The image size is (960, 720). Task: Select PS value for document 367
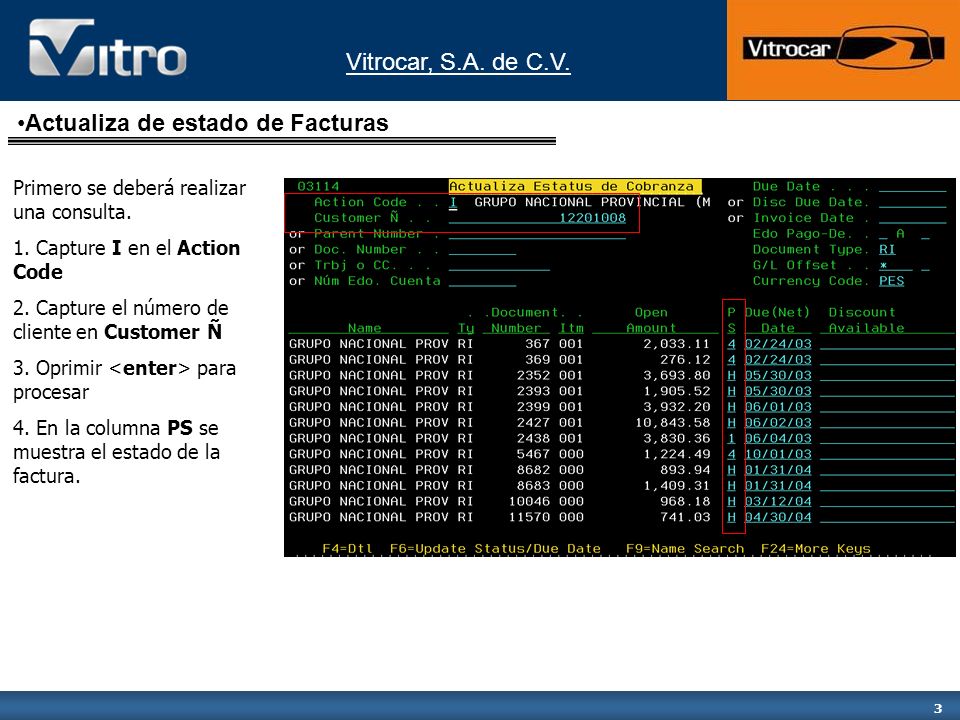pos(732,344)
